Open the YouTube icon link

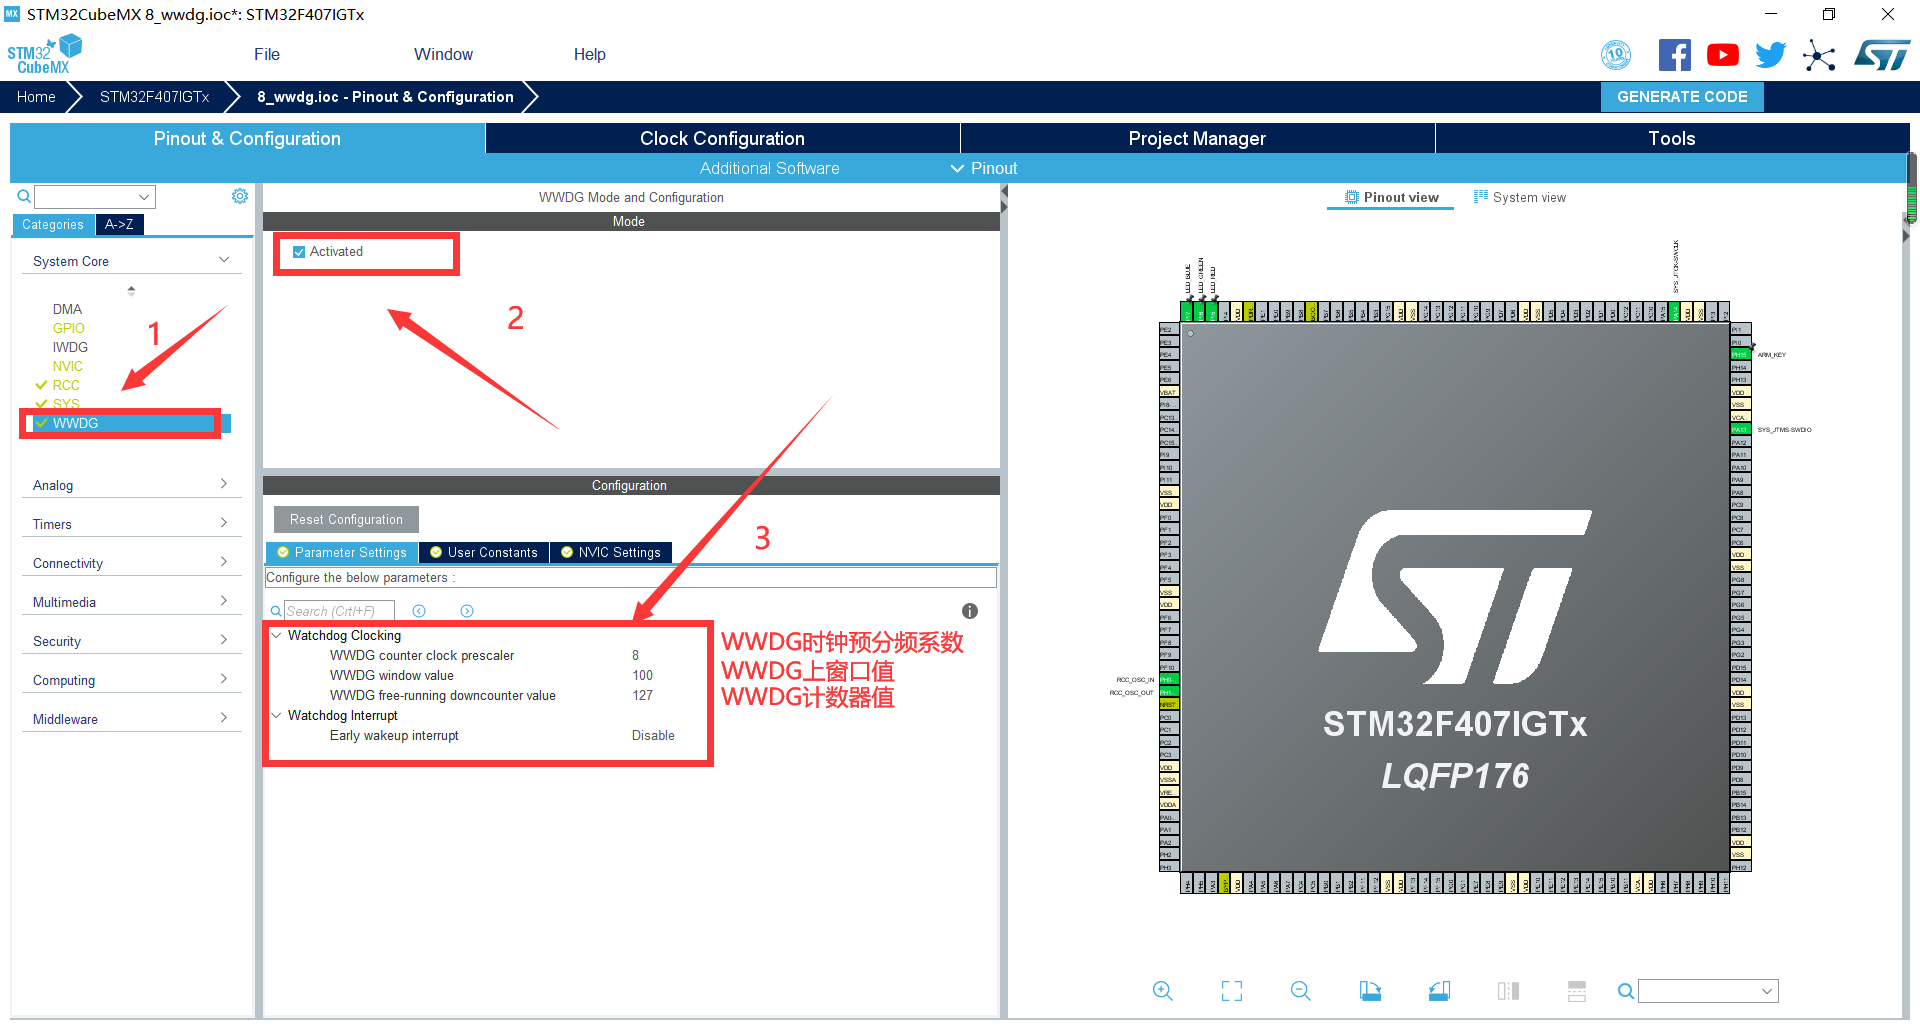(x=1722, y=55)
